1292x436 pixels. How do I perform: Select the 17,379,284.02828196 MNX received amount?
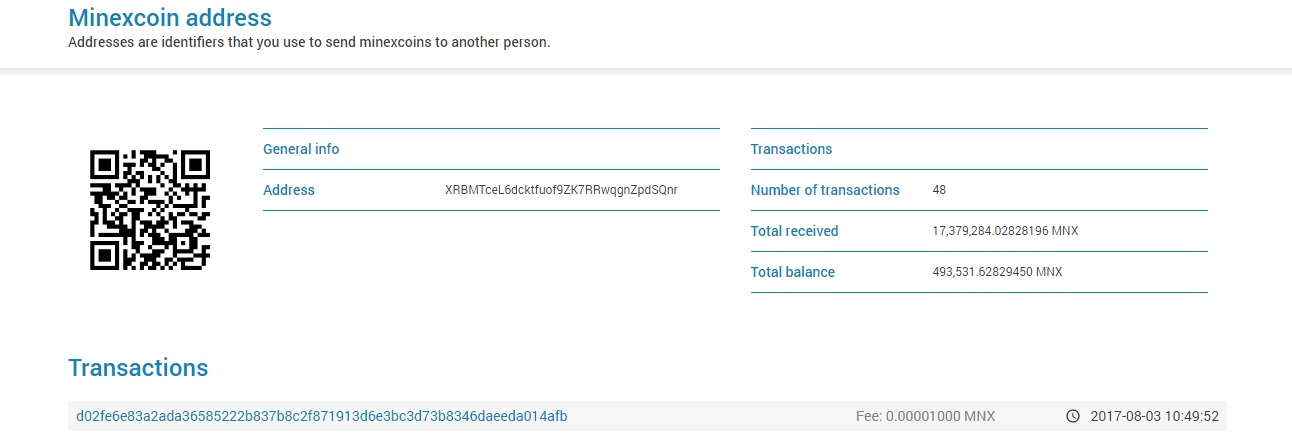point(1005,231)
